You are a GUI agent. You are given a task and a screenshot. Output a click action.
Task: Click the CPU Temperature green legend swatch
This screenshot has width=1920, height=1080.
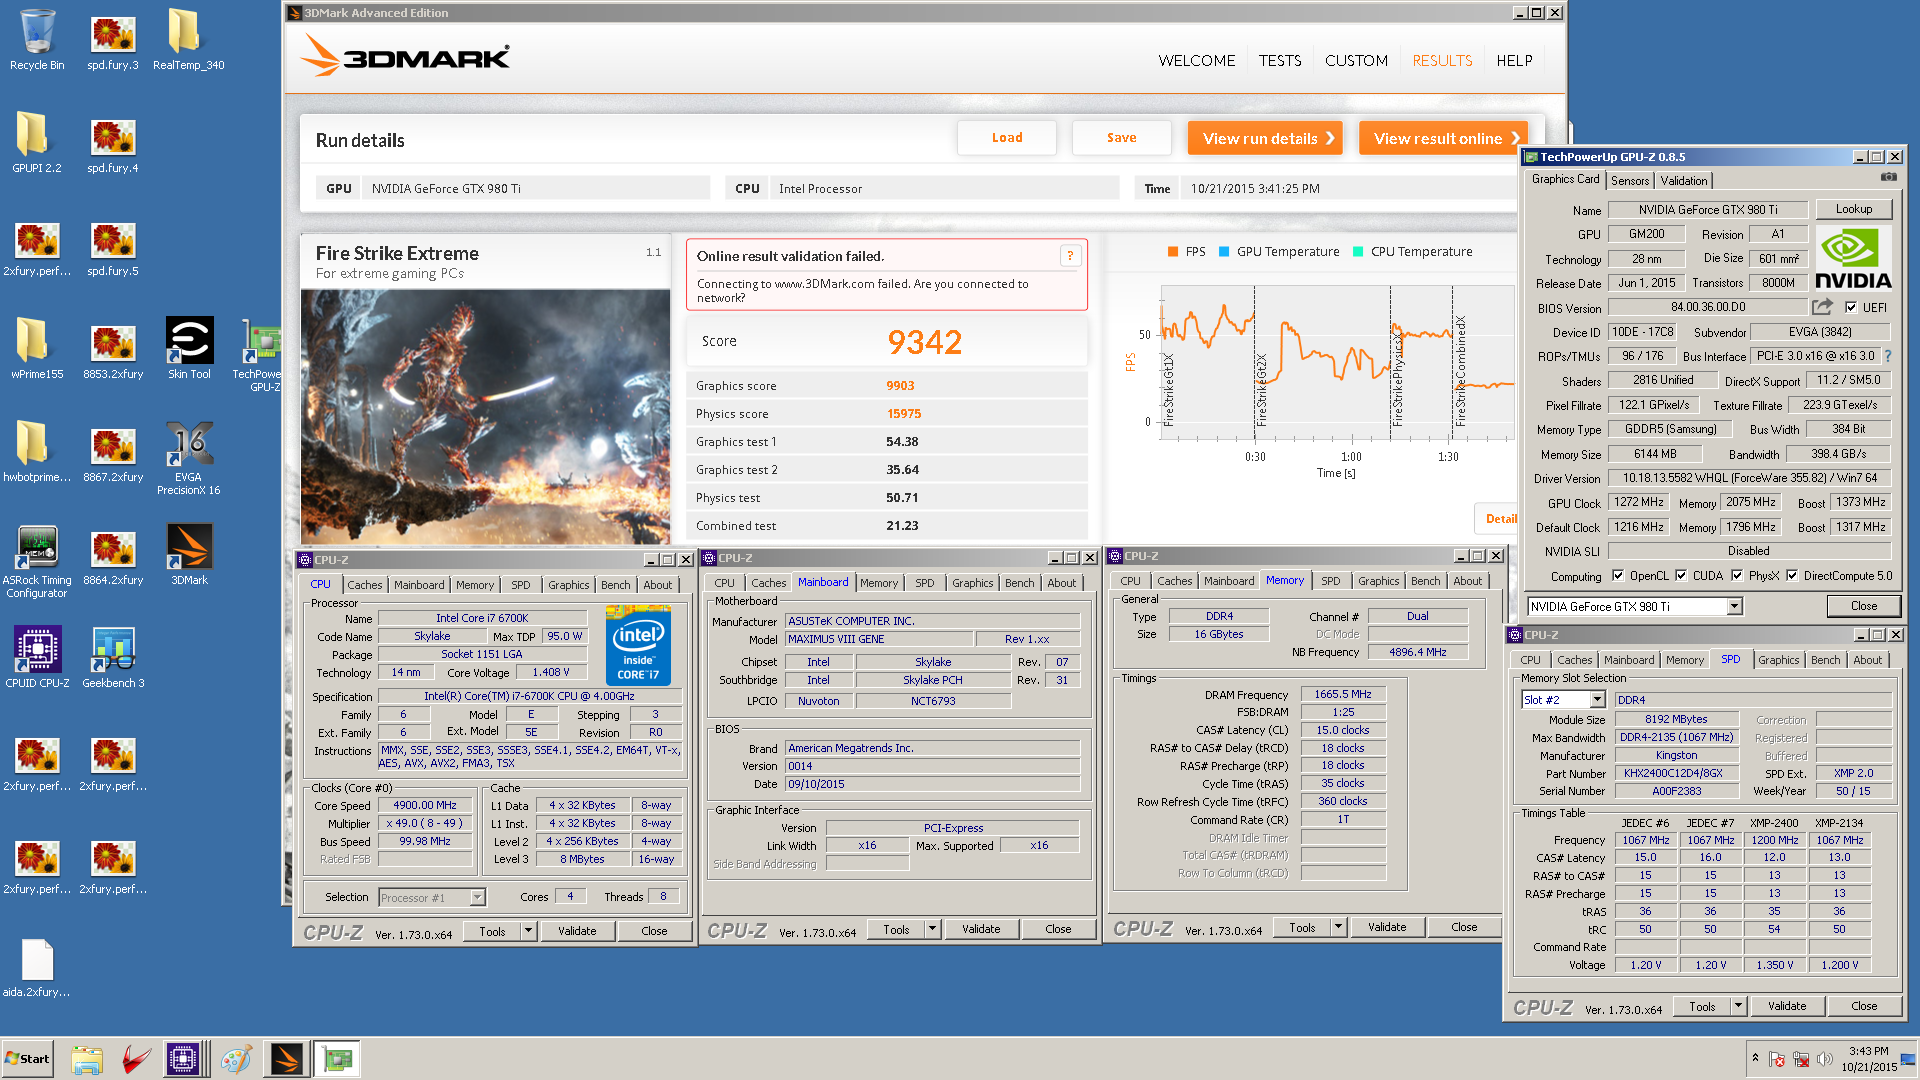pos(1358,252)
